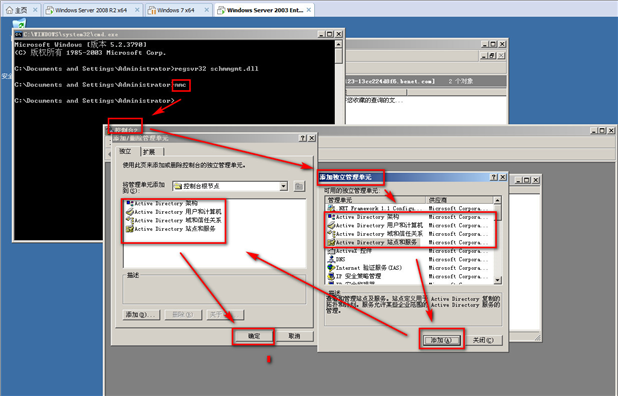Click 'regsvr32 schmmgmt.dll' command text in cmd window
This screenshot has width=618, height=396.
[x=216, y=69]
